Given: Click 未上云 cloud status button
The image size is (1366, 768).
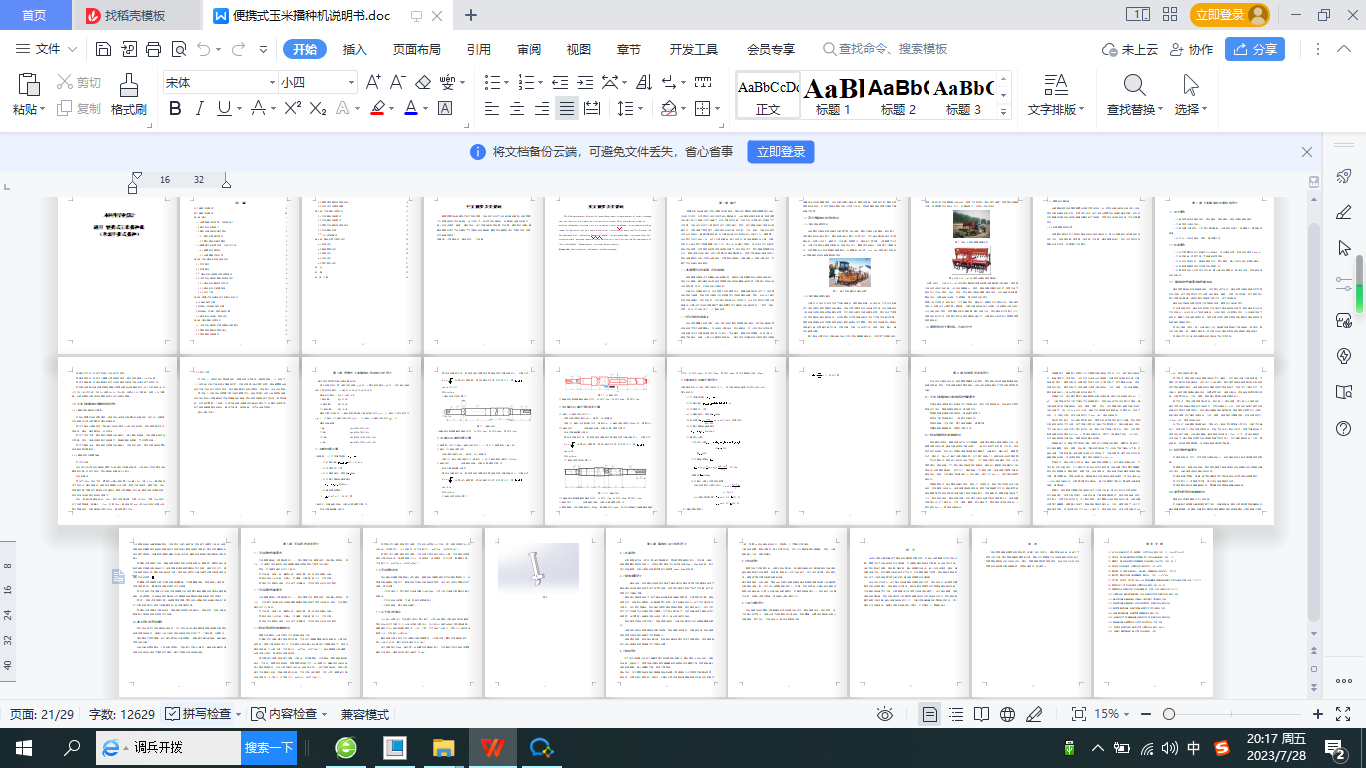Looking at the screenshot, I should pyautogui.click(x=1129, y=49).
